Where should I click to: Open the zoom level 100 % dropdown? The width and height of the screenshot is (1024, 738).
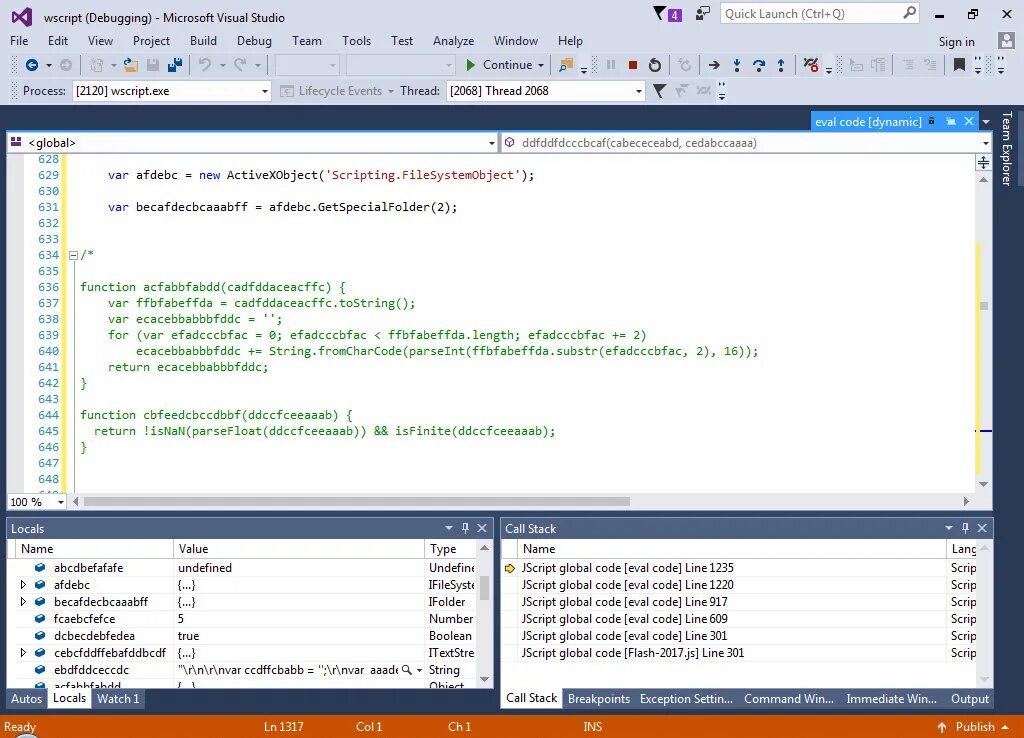coord(61,502)
